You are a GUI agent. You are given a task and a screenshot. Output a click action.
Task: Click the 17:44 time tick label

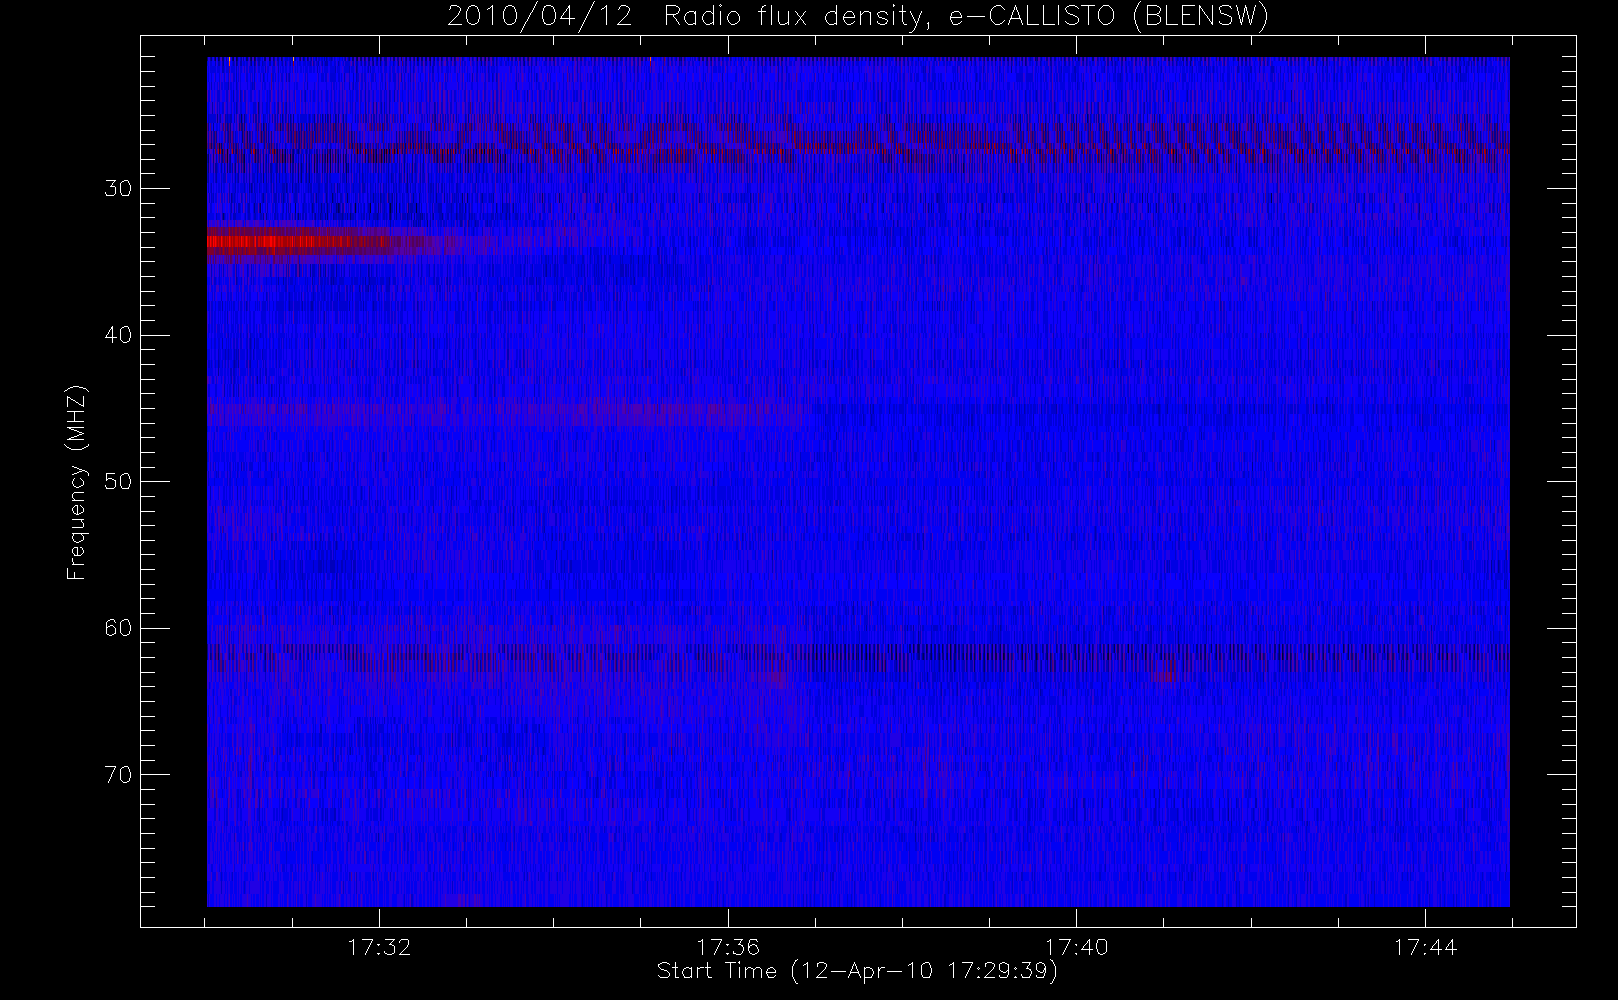pos(1425,947)
